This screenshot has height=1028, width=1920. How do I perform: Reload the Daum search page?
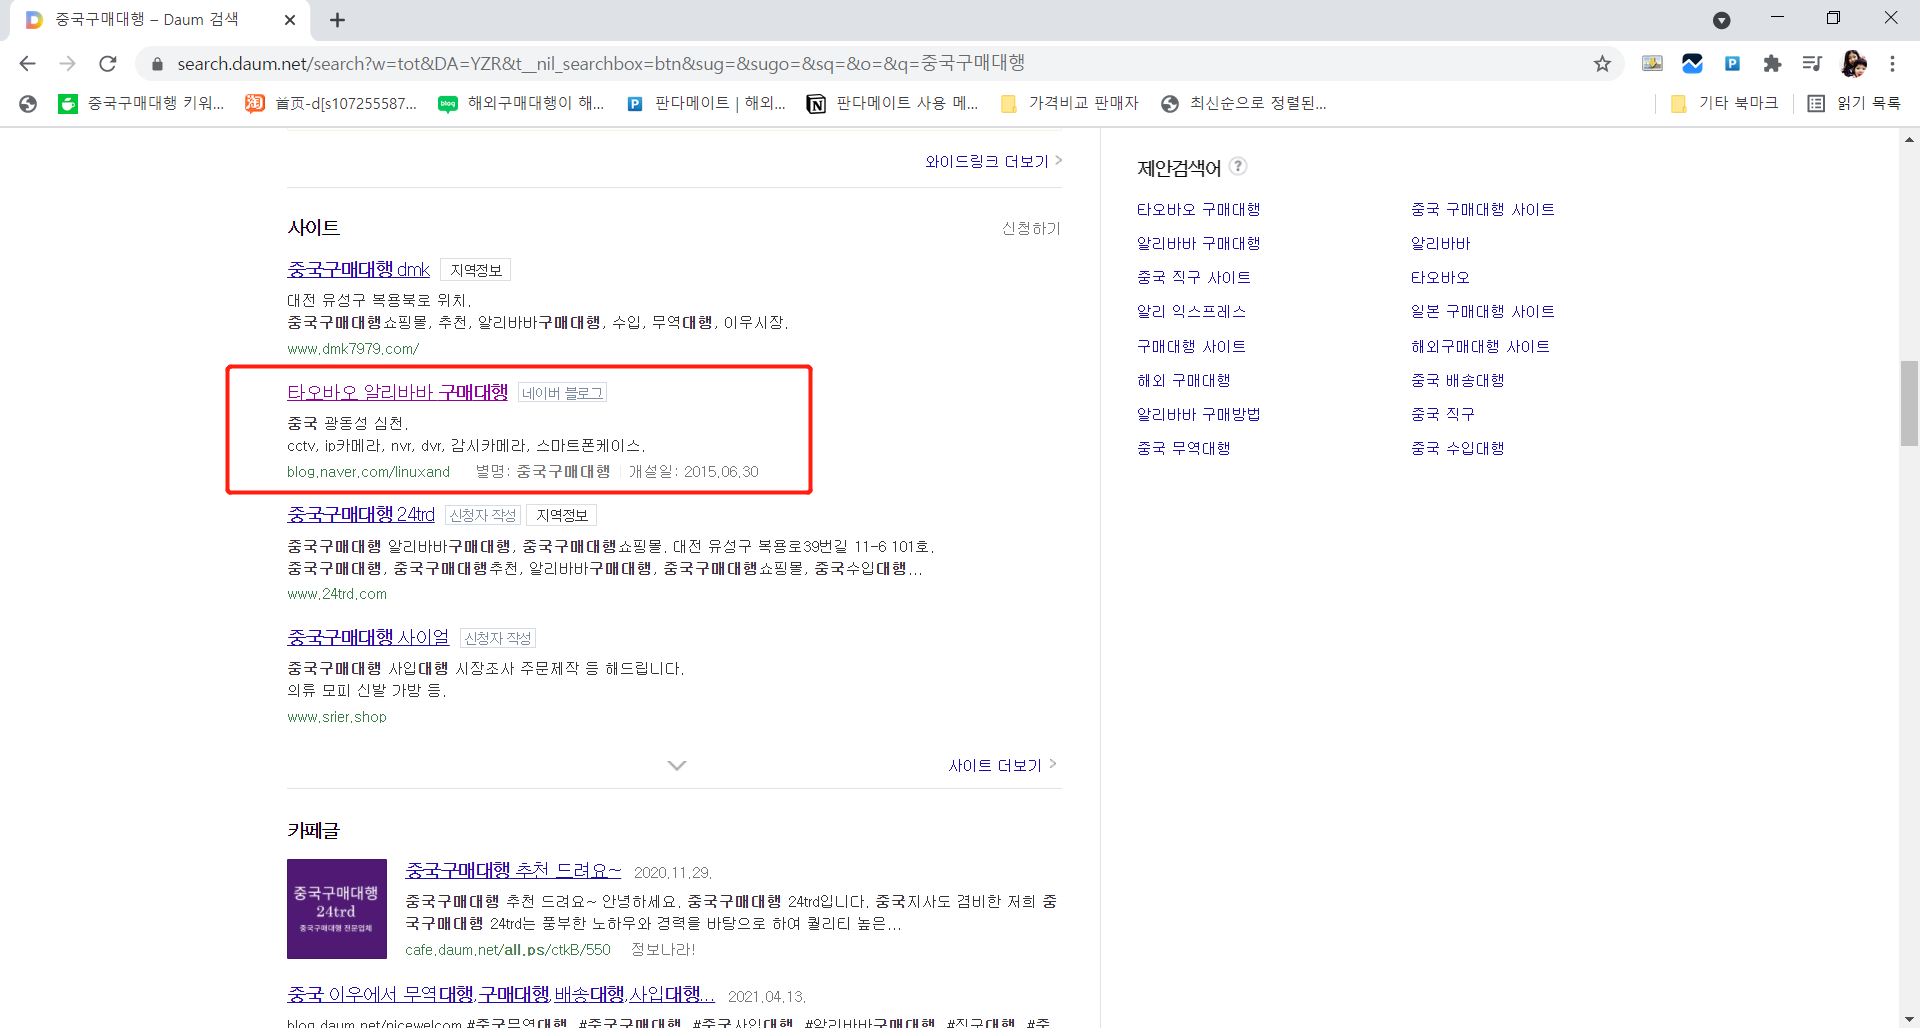(x=108, y=63)
